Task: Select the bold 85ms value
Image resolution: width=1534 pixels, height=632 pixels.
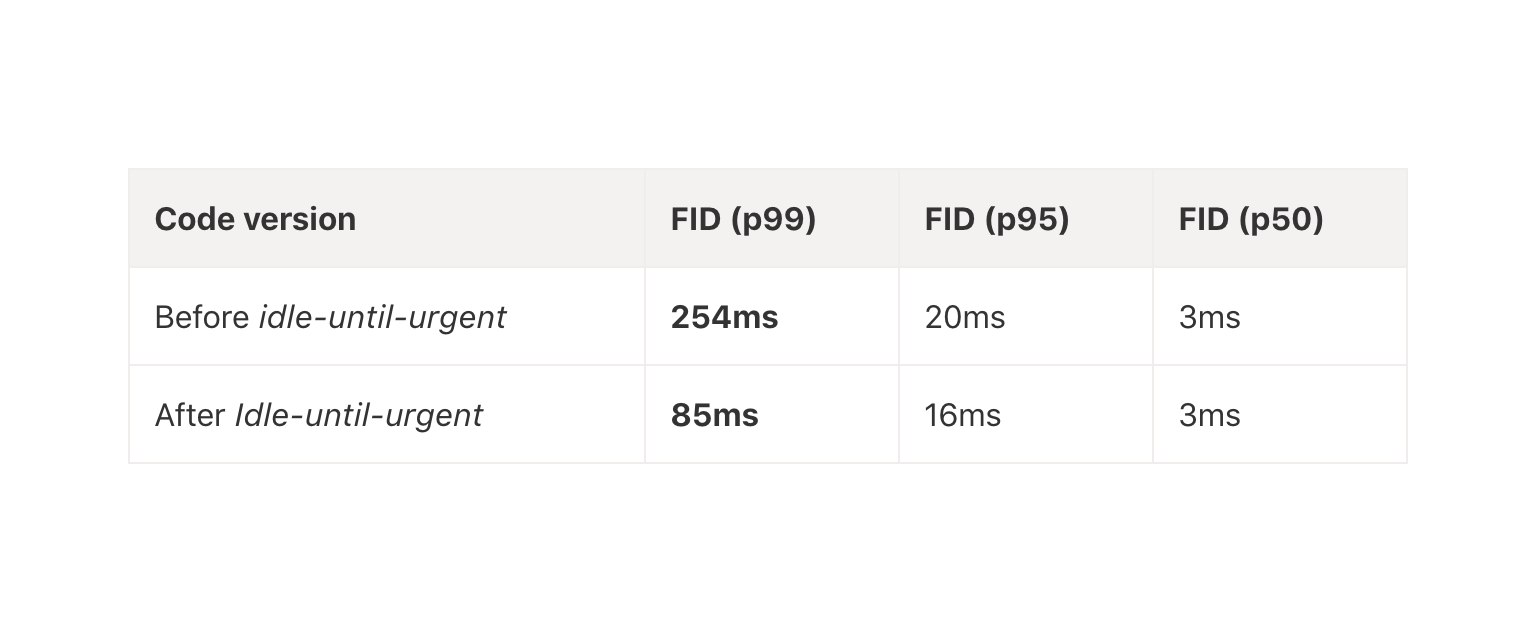Action: click(x=714, y=415)
